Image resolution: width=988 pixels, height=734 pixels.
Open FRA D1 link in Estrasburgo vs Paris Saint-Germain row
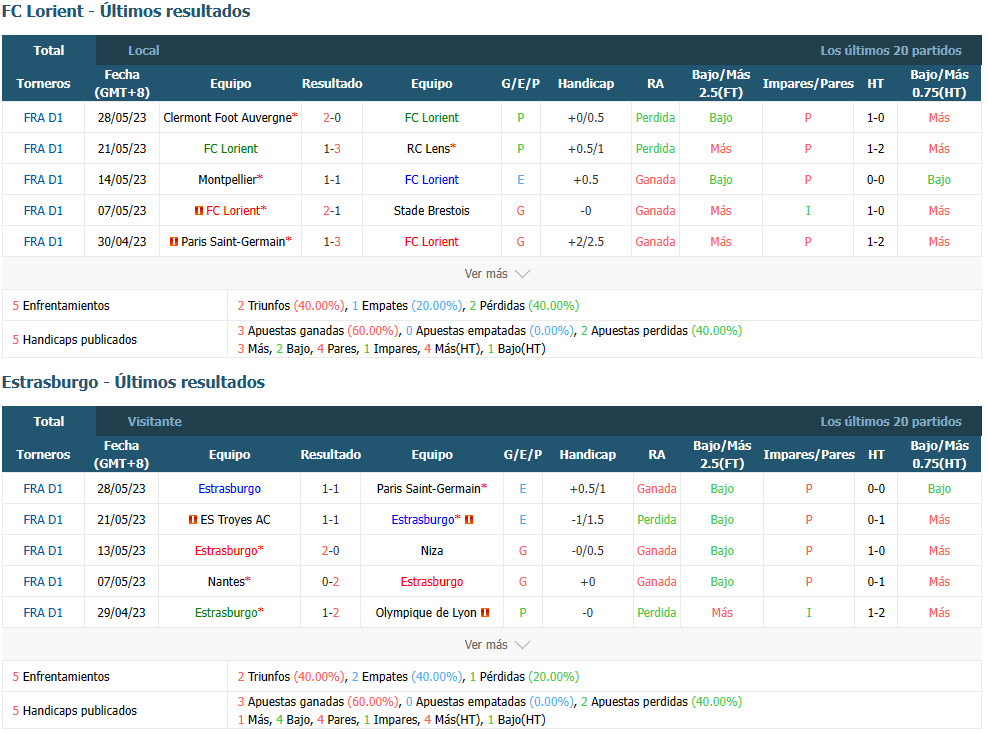tap(43, 489)
